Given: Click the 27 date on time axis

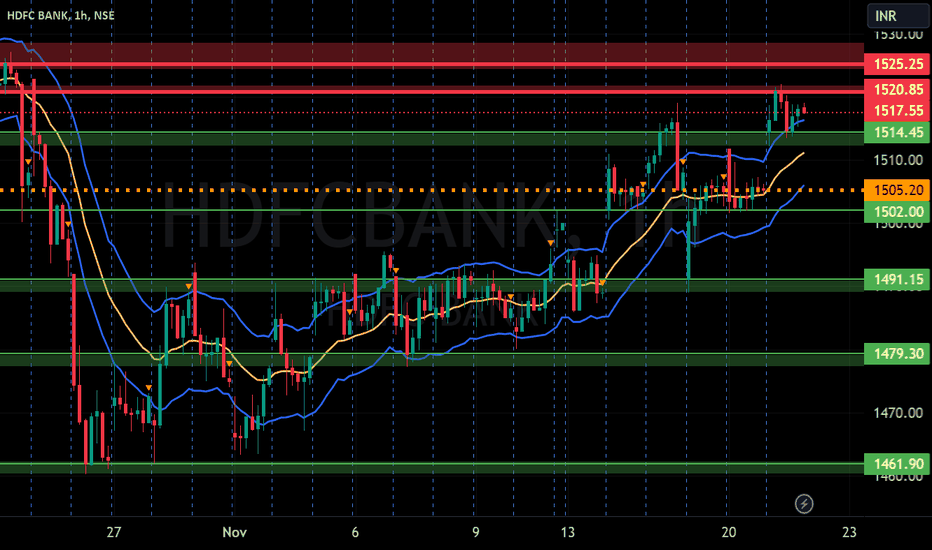Looking at the screenshot, I should 114,532.
